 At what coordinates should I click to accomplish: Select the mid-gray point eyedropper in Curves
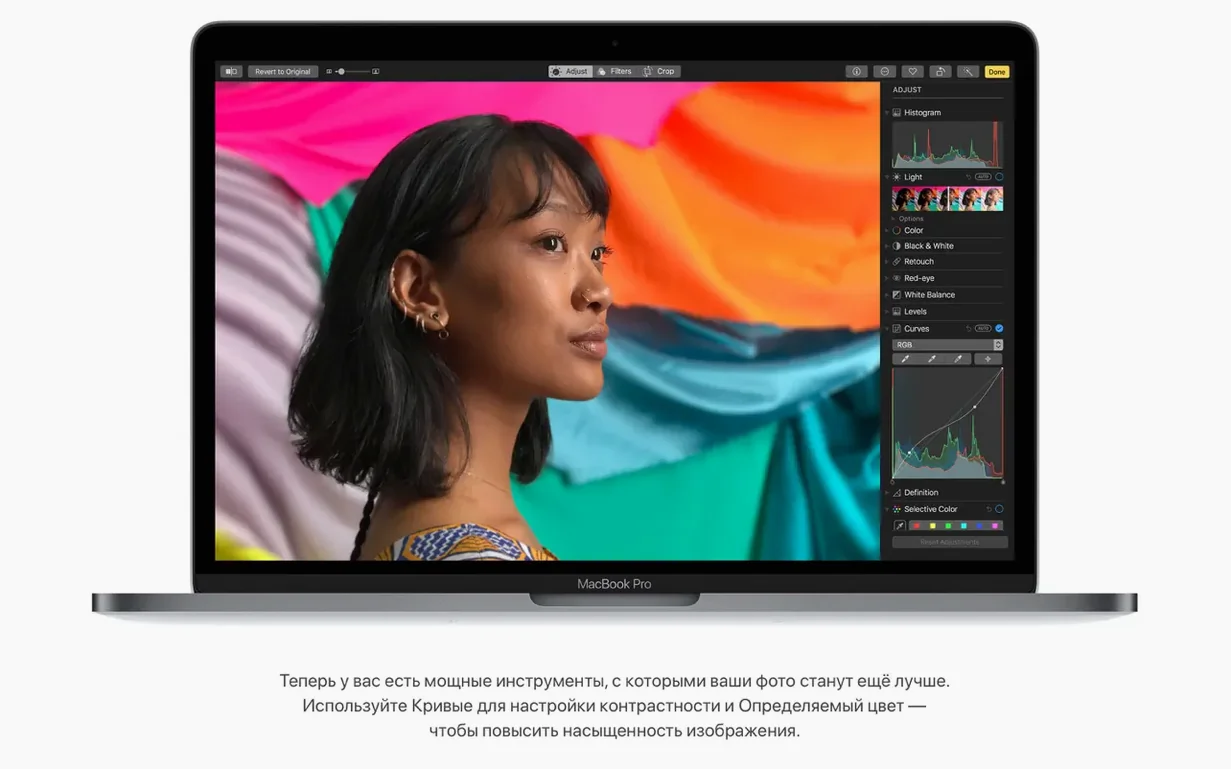[x=933, y=359]
